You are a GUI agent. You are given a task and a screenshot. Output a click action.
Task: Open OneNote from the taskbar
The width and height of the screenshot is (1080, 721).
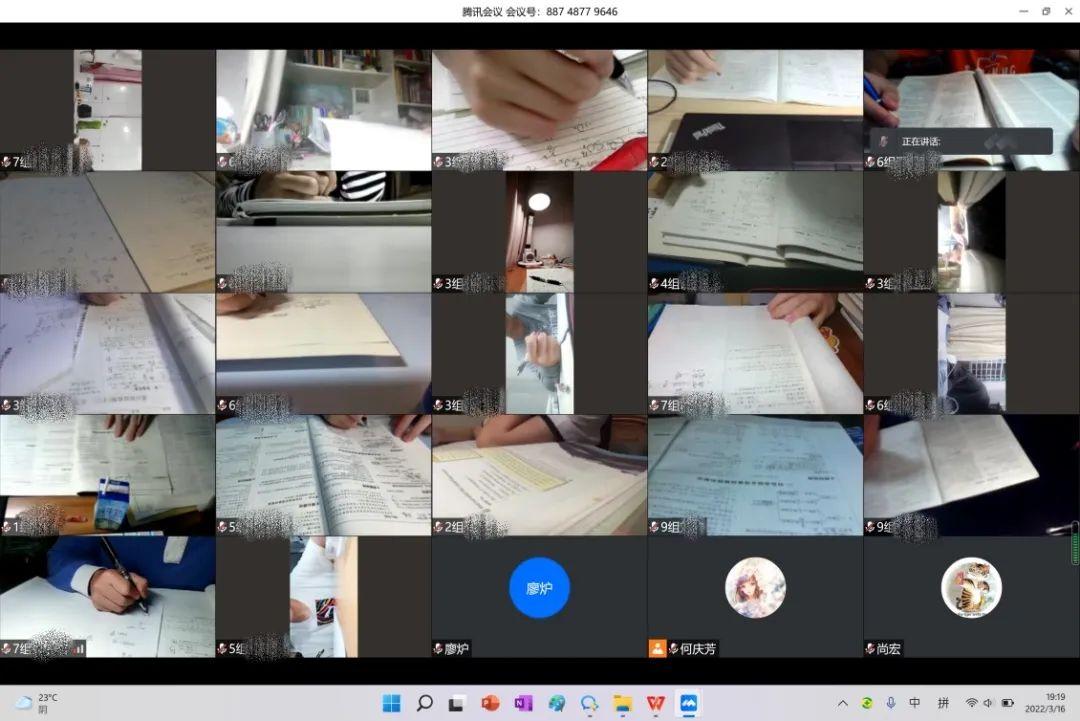tap(523, 703)
